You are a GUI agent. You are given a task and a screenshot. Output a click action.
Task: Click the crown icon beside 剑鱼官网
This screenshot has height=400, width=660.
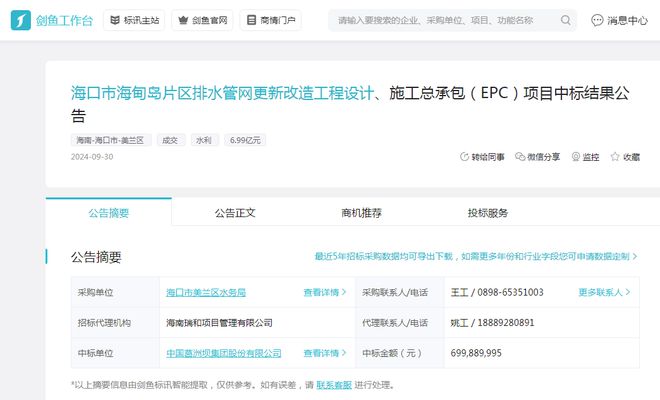pos(183,20)
